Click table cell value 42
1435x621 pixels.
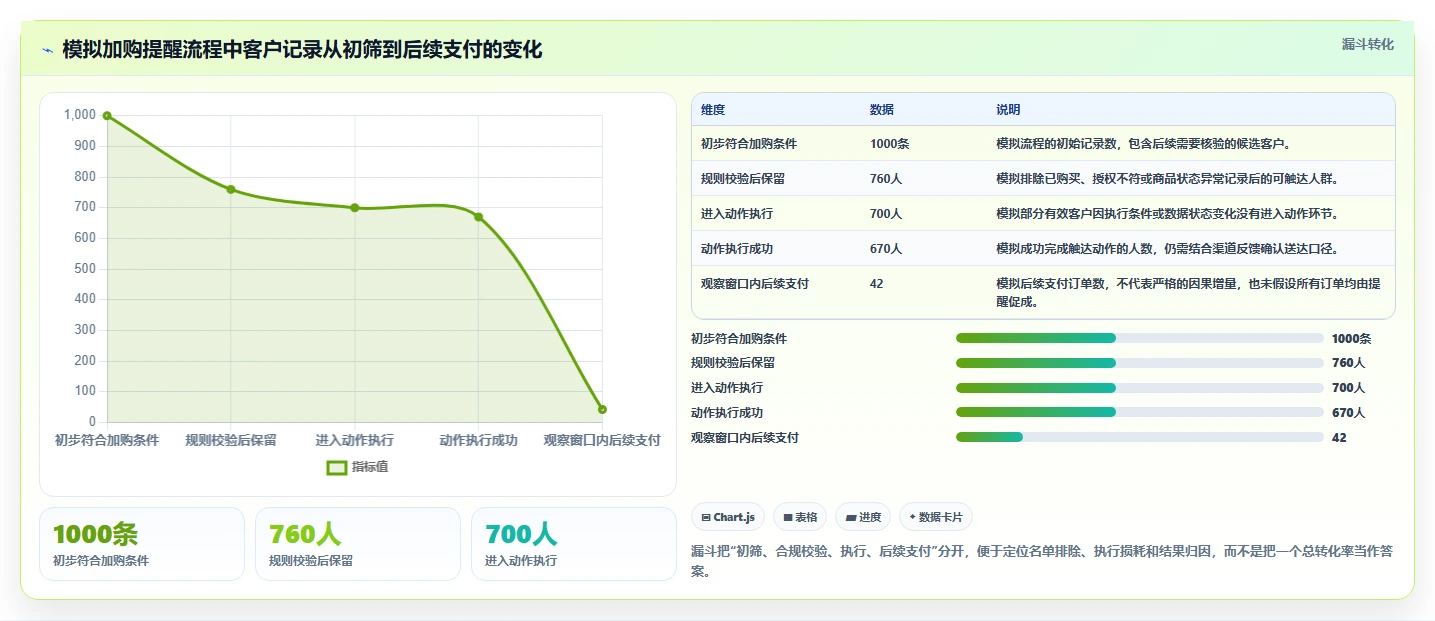[x=877, y=284]
